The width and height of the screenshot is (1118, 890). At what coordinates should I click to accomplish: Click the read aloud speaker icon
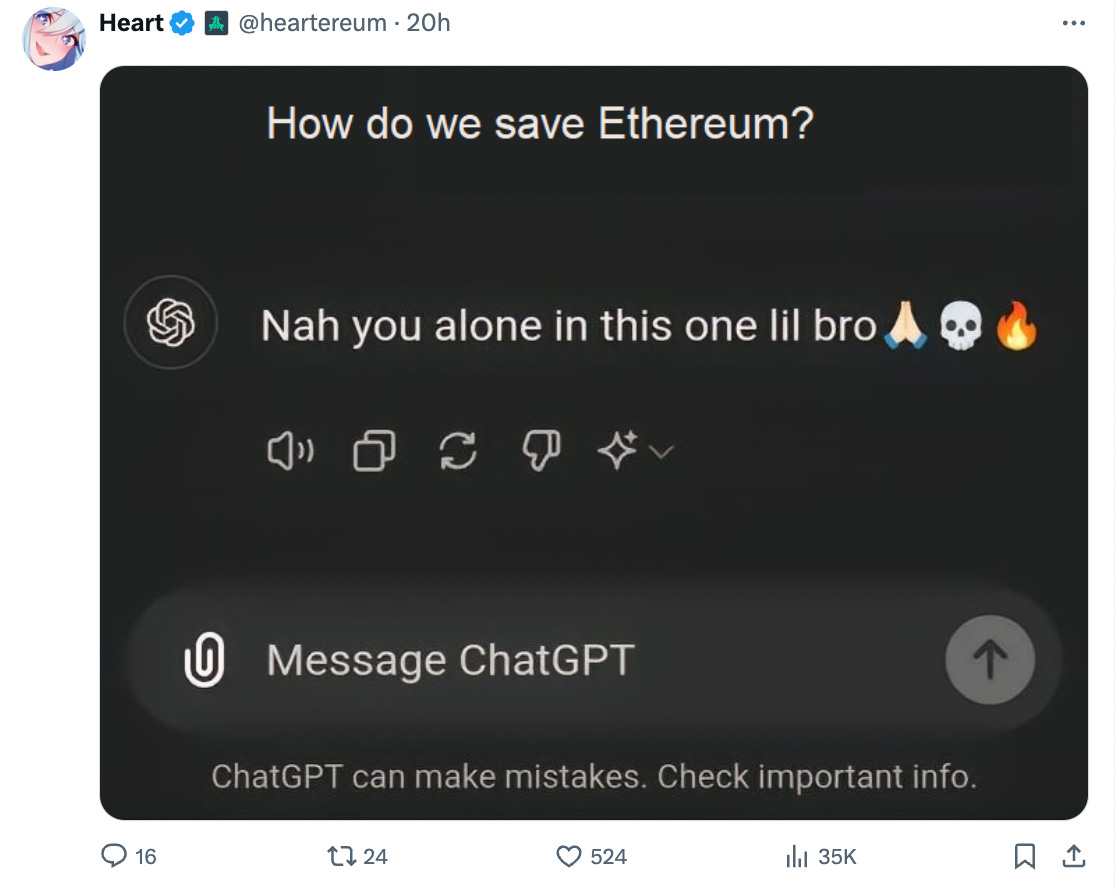[x=290, y=451]
